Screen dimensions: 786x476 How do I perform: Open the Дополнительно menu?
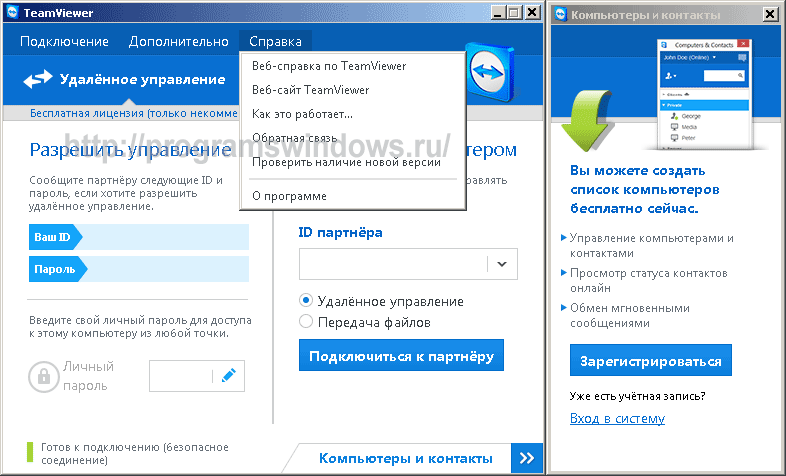178,42
